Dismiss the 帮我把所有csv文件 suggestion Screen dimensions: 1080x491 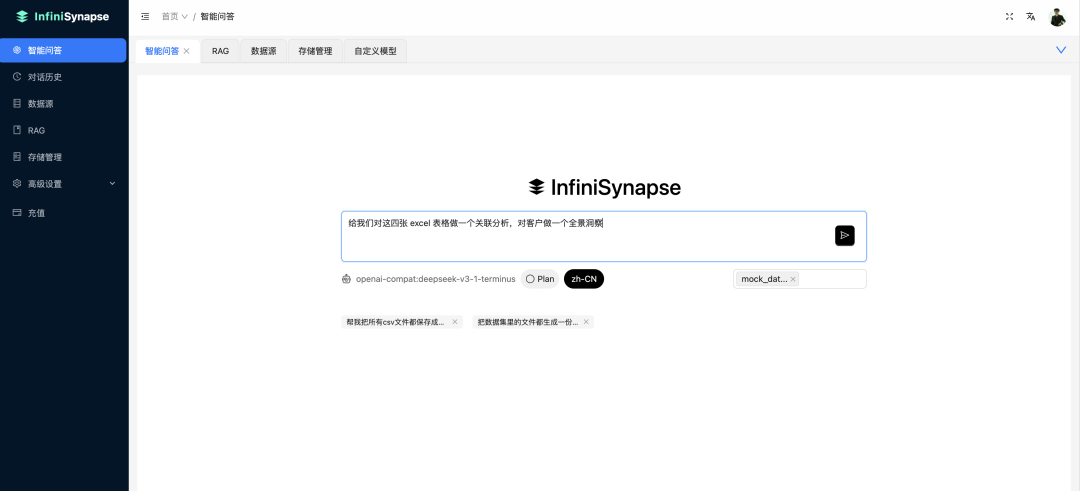tap(455, 322)
